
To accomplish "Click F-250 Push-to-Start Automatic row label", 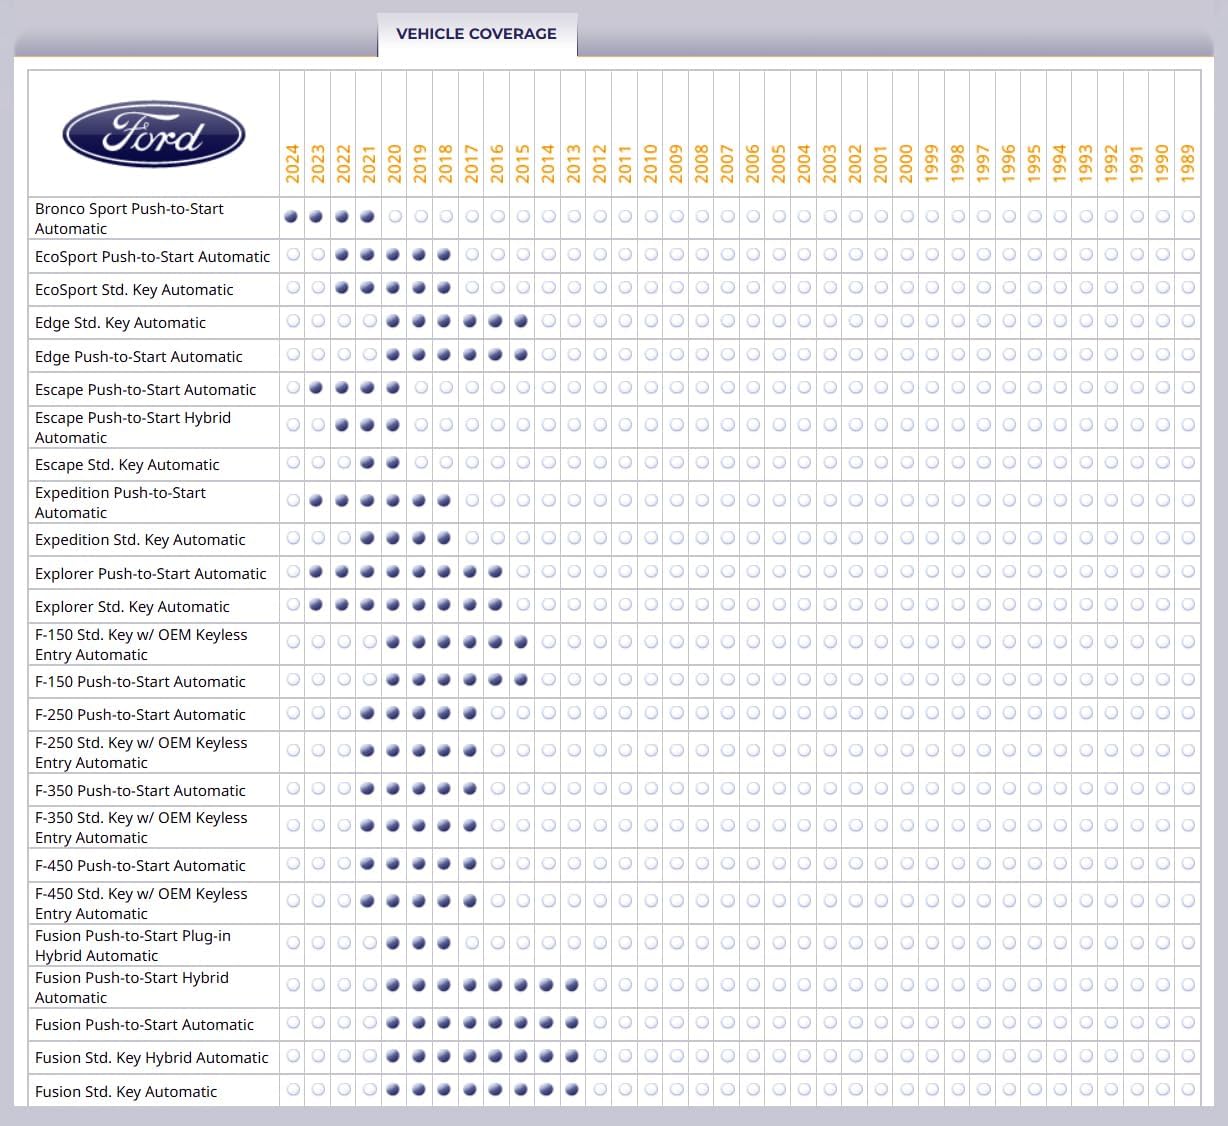I will (140, 714).
